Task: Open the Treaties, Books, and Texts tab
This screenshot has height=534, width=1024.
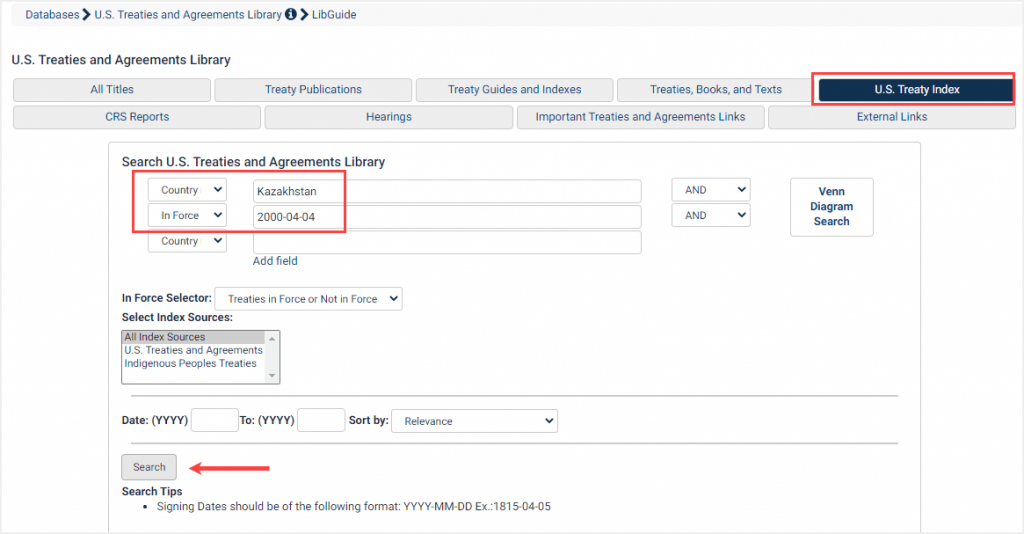Action: [716, 89]
